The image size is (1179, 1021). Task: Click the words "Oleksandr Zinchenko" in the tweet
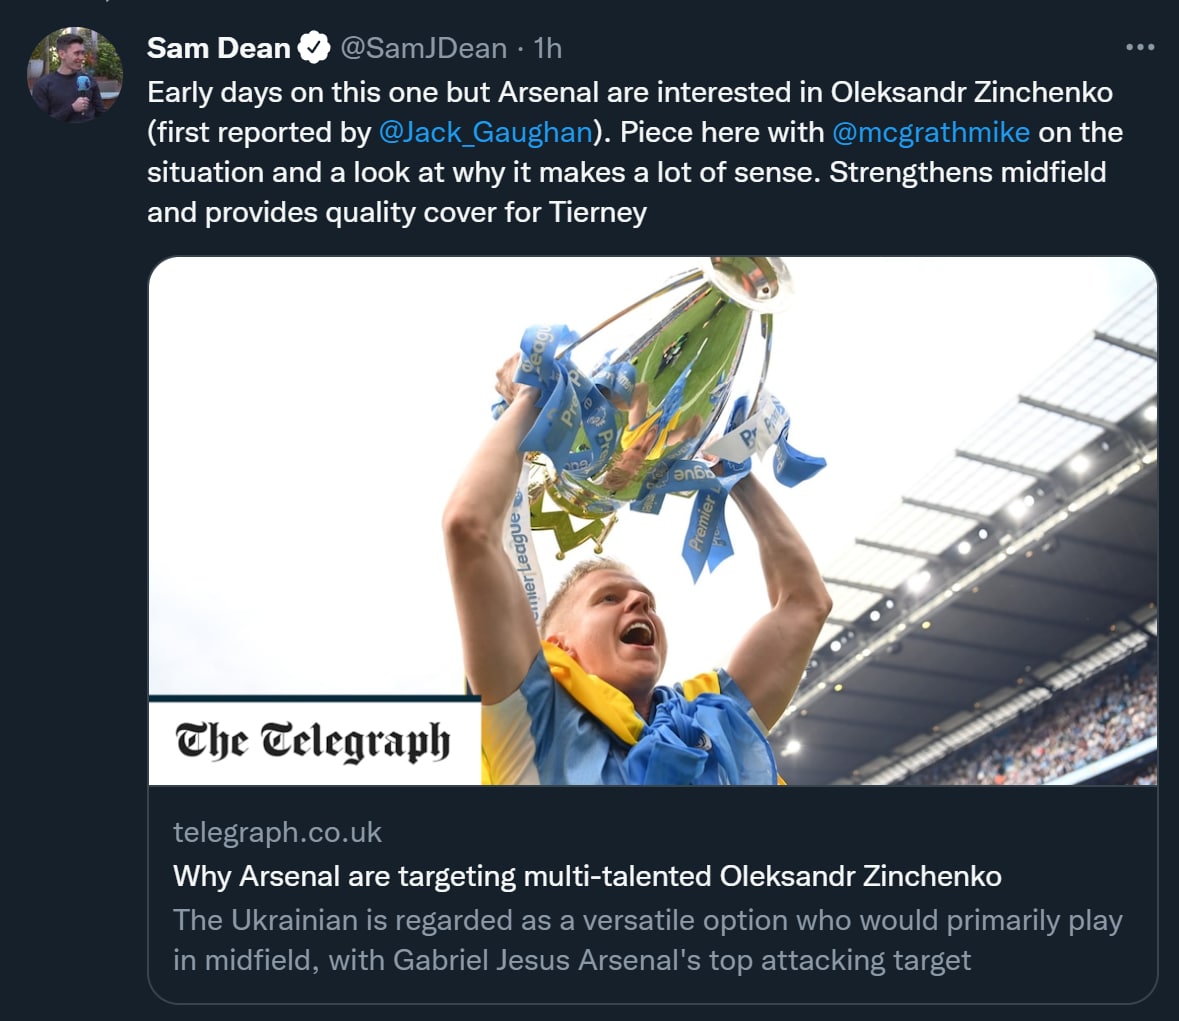[x=971, y=92]
